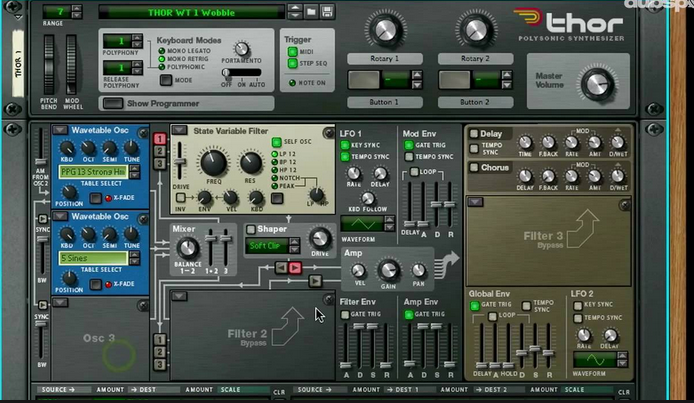
Task: Click the Amp GAIN knob
Action: click(387, 268)
